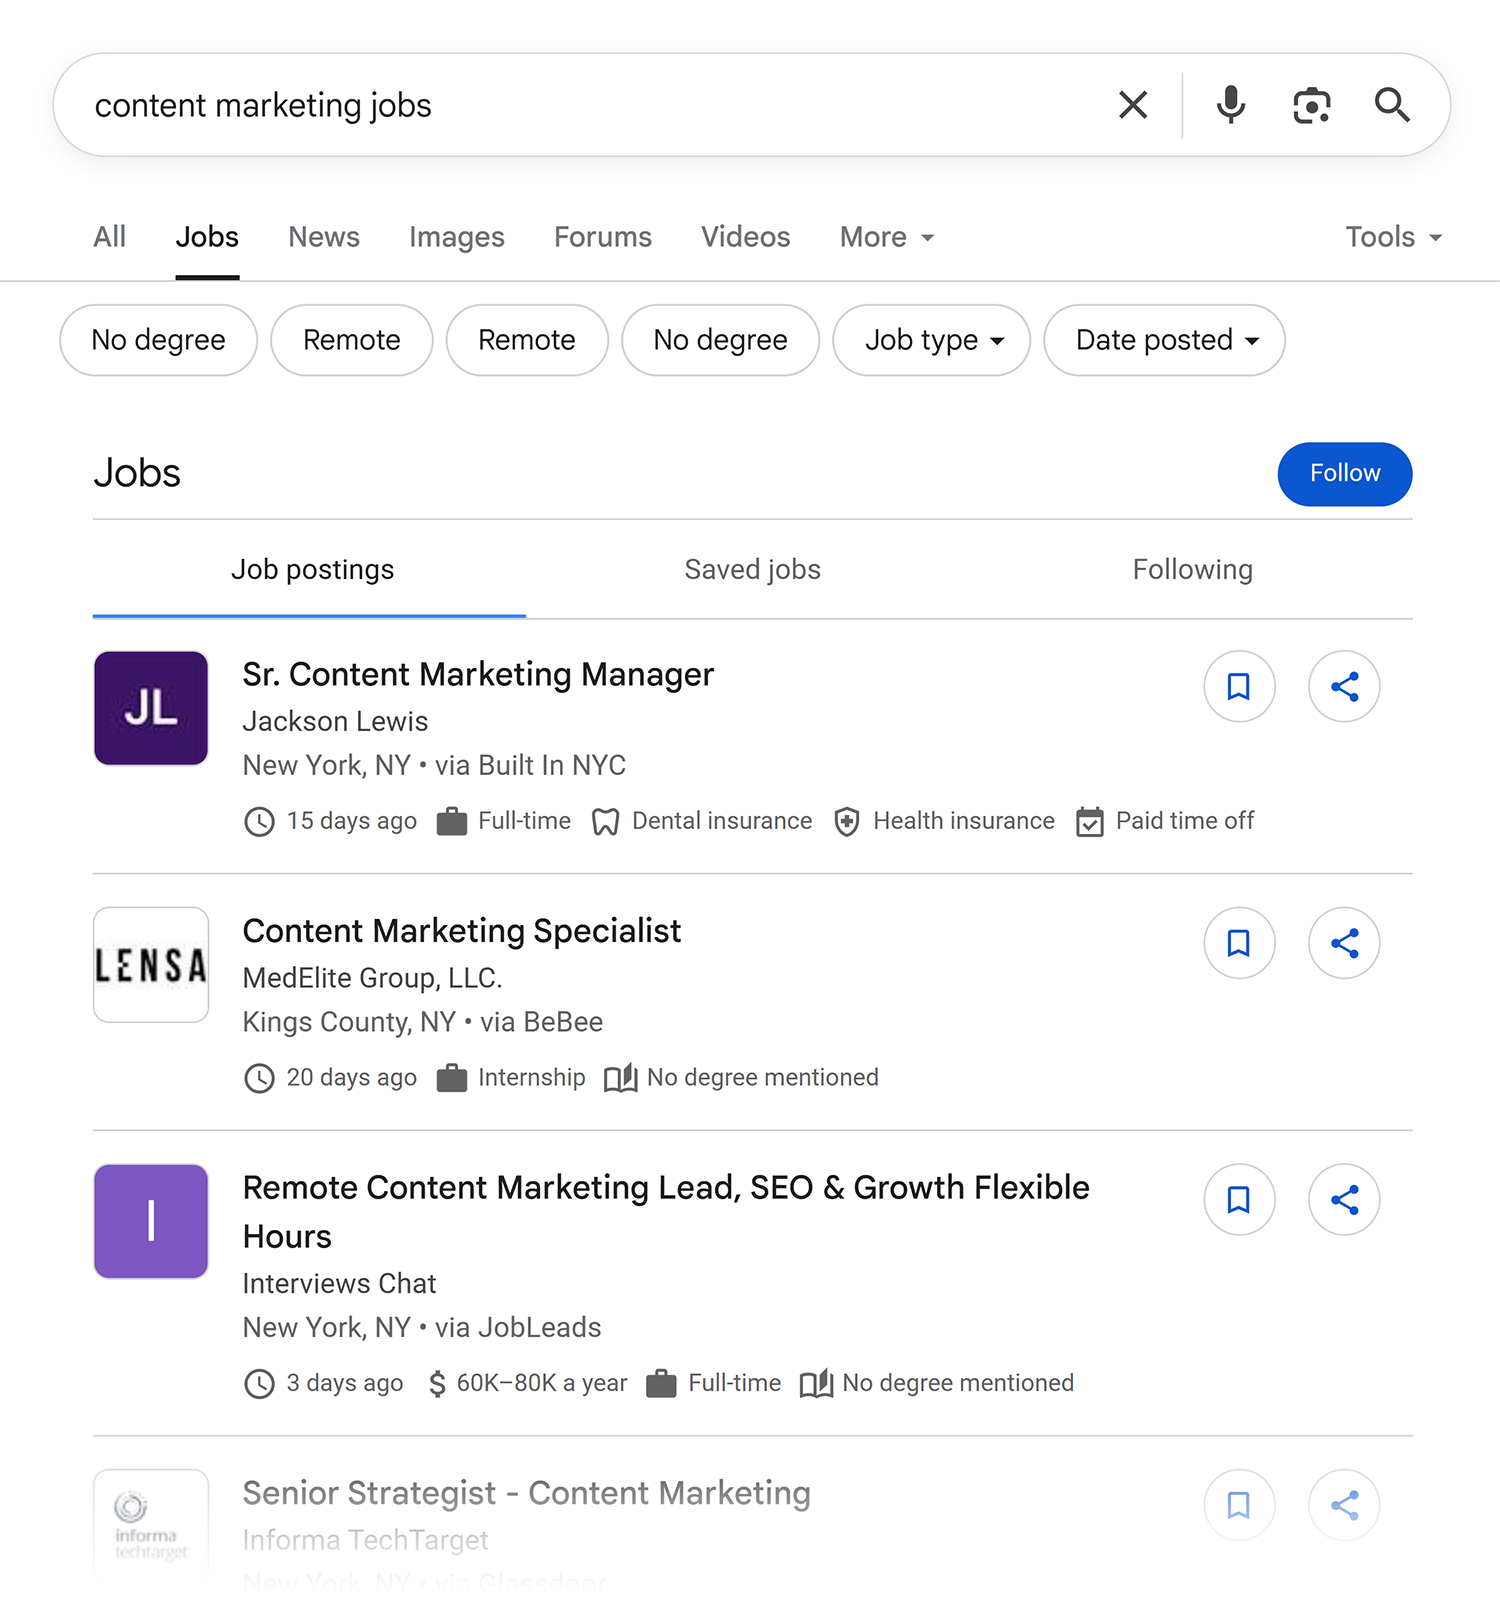1500x1619 pixels.
Task: Open Remote Content Marketing Lead listing title
Action: point(666,1212)
